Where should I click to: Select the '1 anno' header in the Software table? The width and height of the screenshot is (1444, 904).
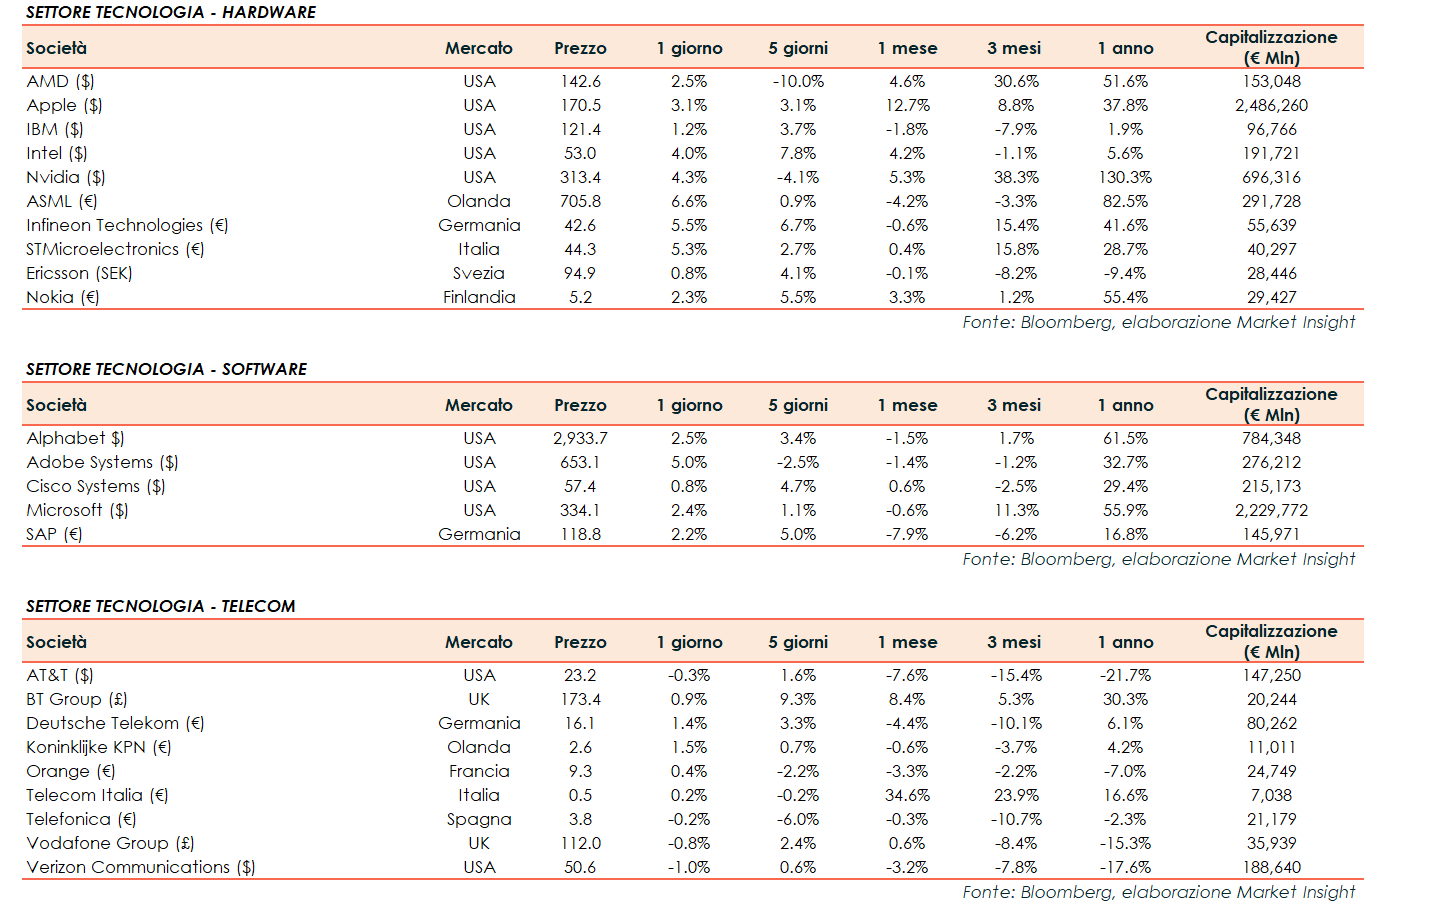pyautogui.click(x=1125, y=405)
